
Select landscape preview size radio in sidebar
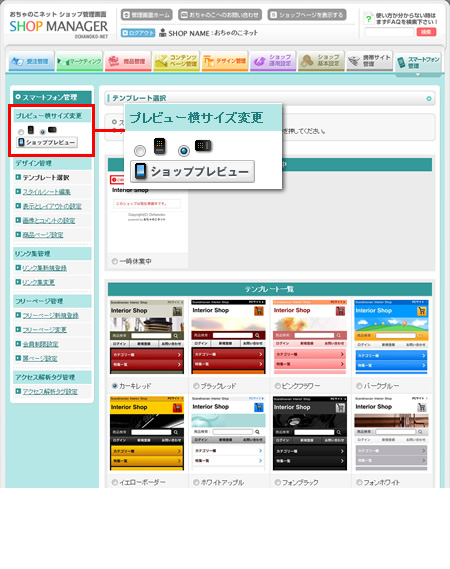point(42,132)
